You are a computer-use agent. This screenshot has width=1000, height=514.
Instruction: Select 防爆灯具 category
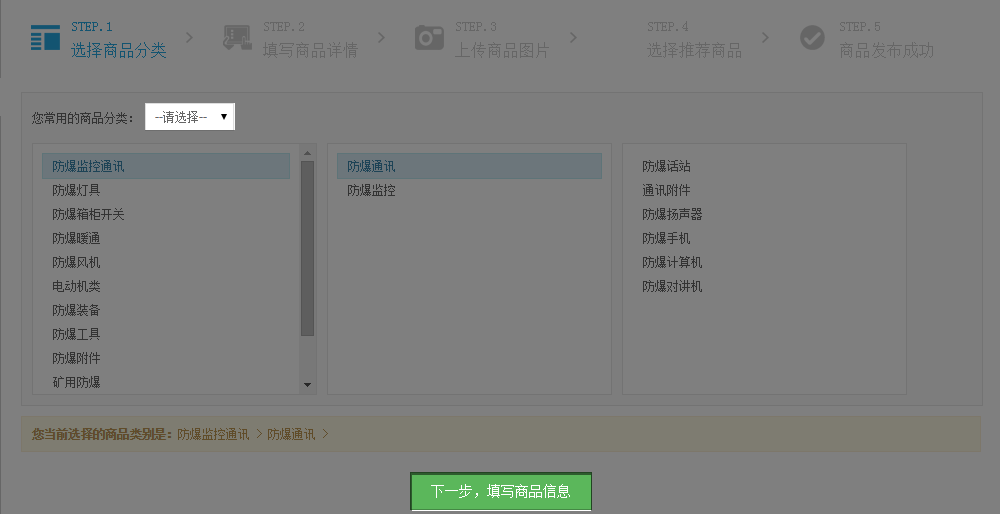76,190
